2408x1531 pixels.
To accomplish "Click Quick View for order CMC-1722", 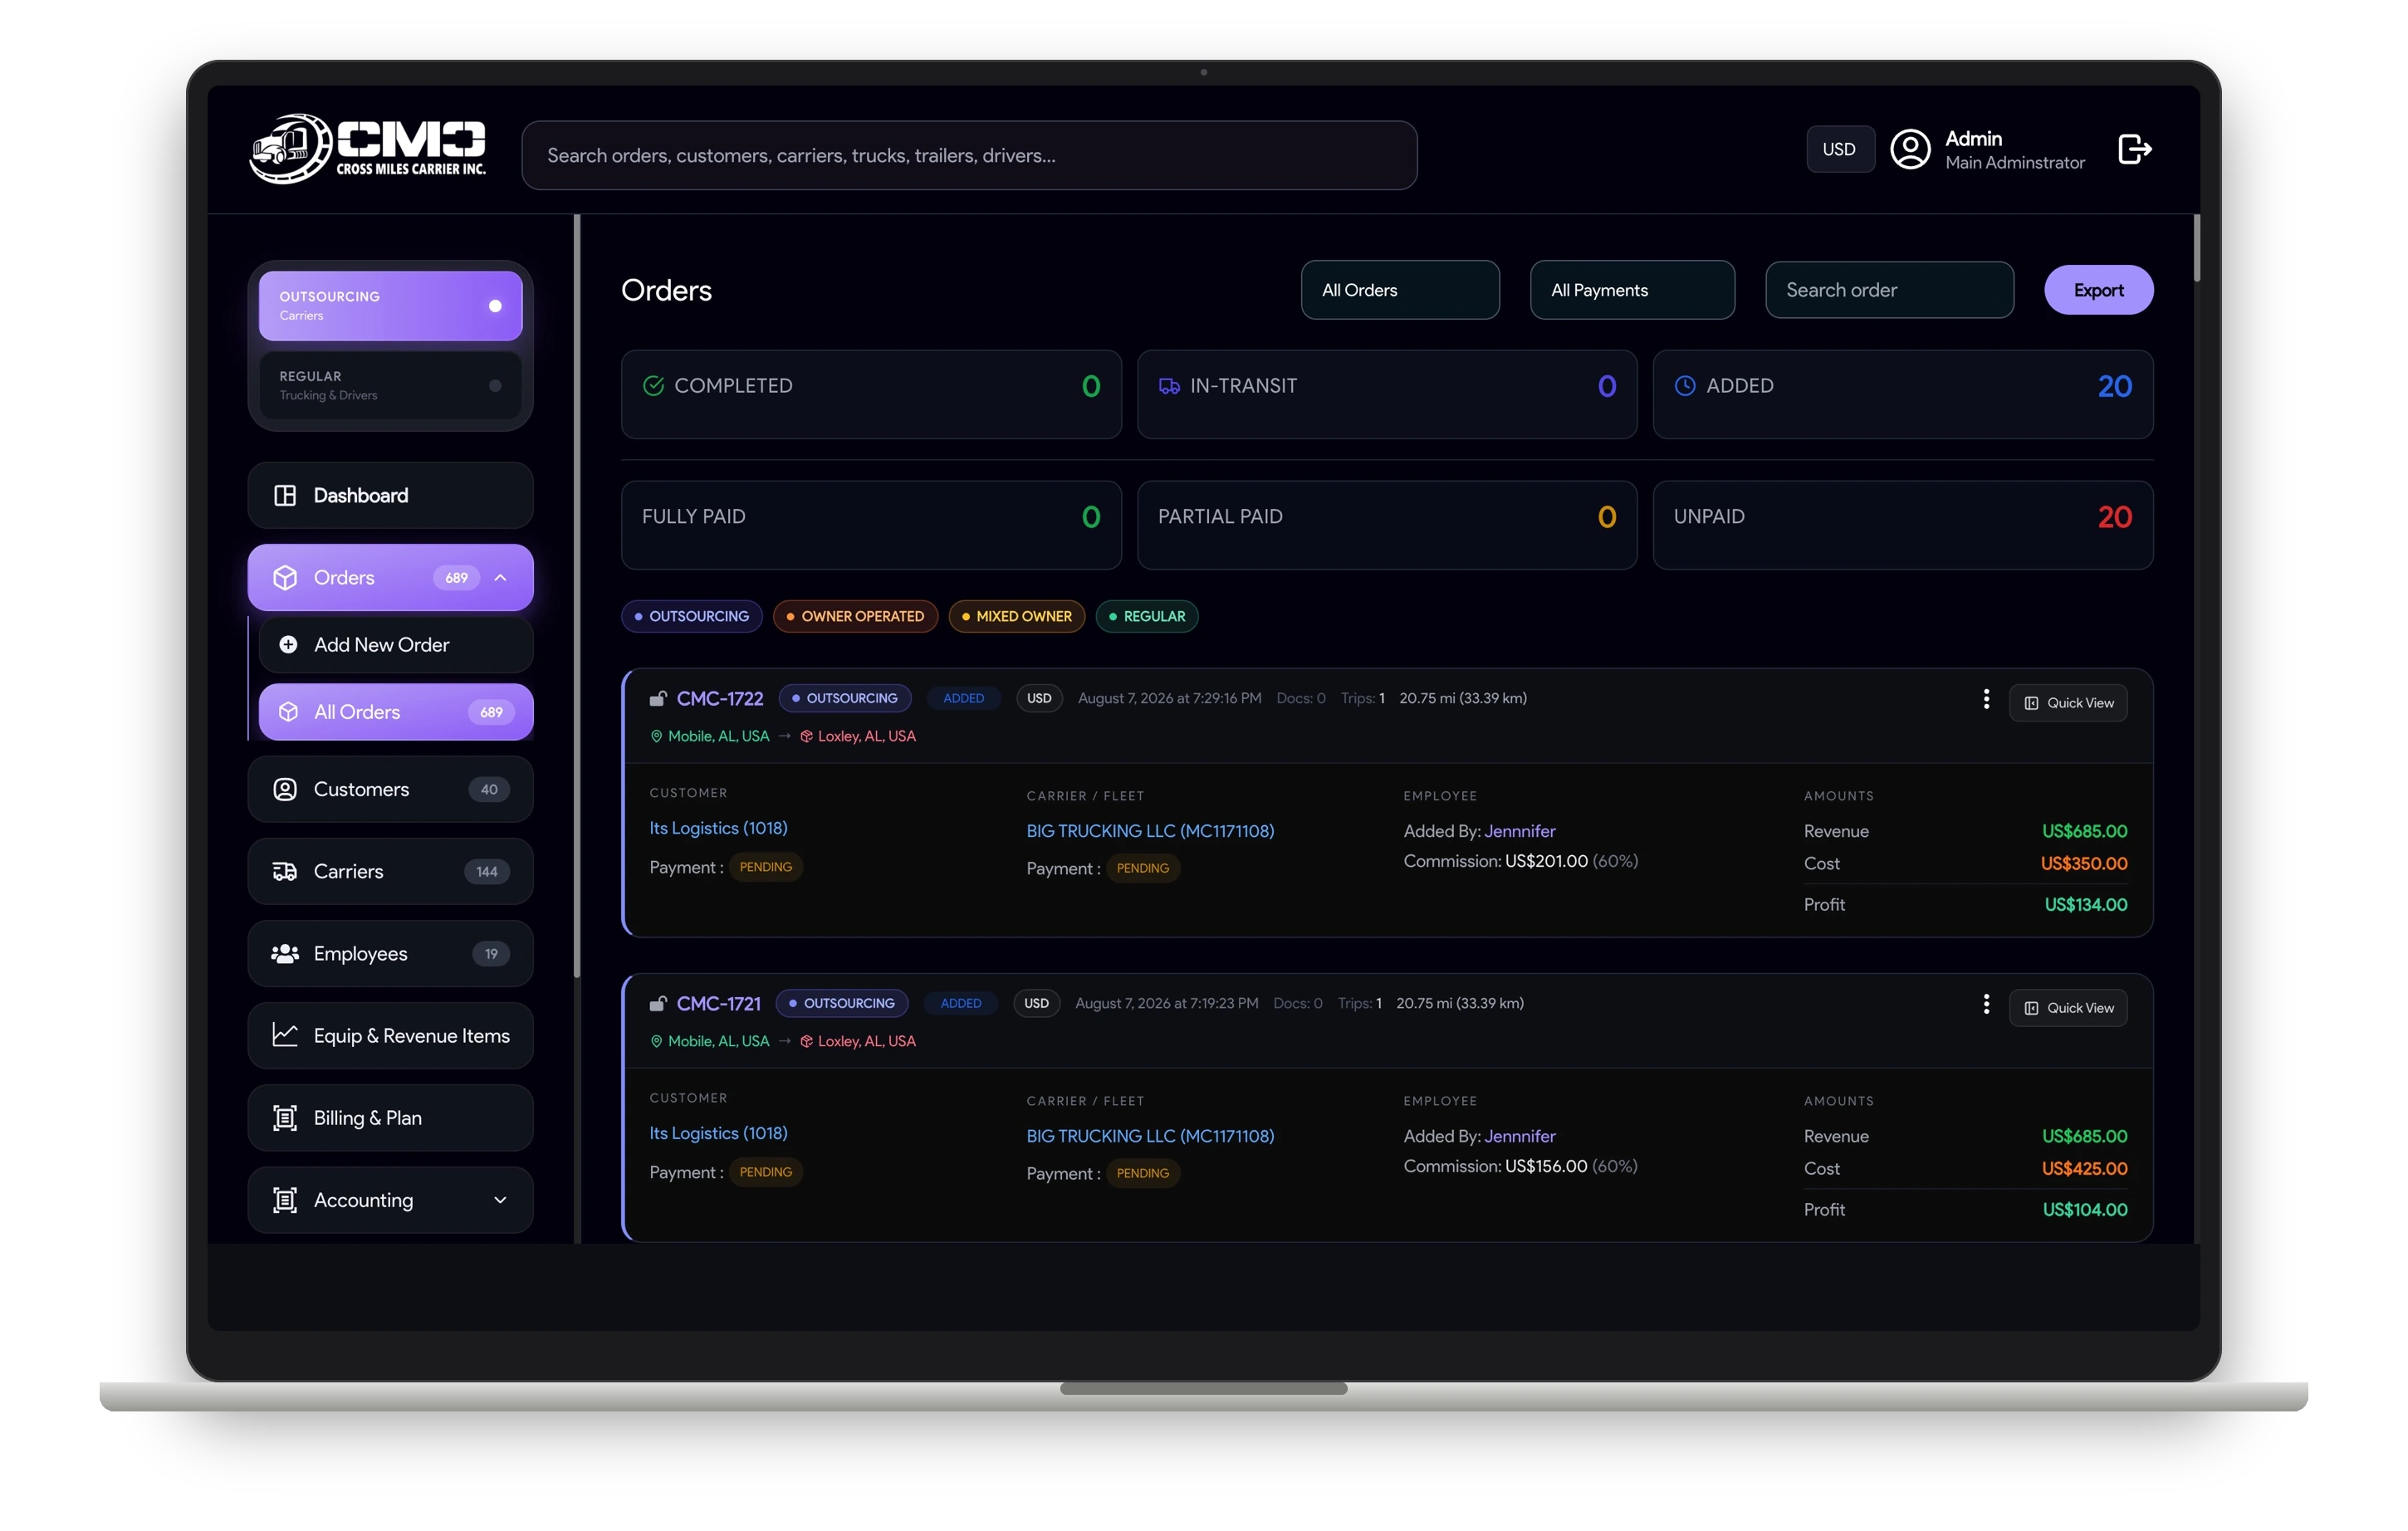I will pos(2068,703).
